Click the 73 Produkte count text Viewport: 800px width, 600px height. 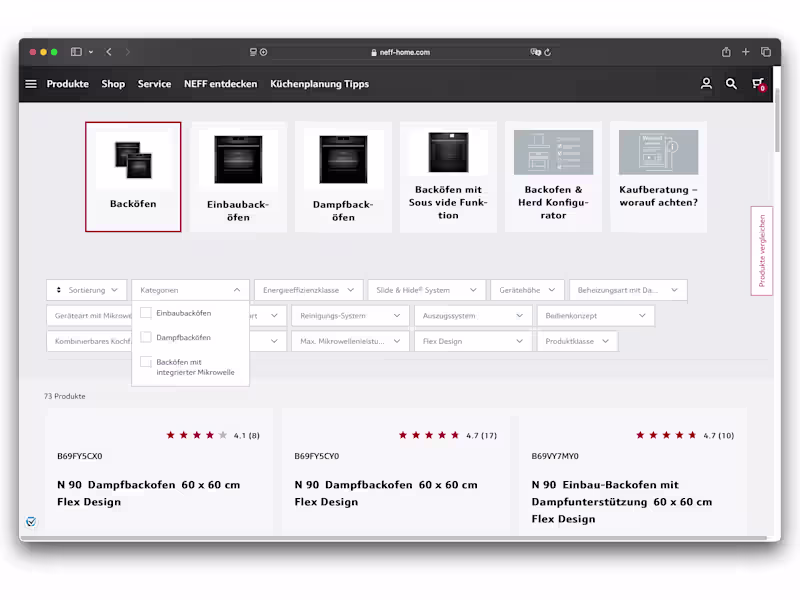65,396
